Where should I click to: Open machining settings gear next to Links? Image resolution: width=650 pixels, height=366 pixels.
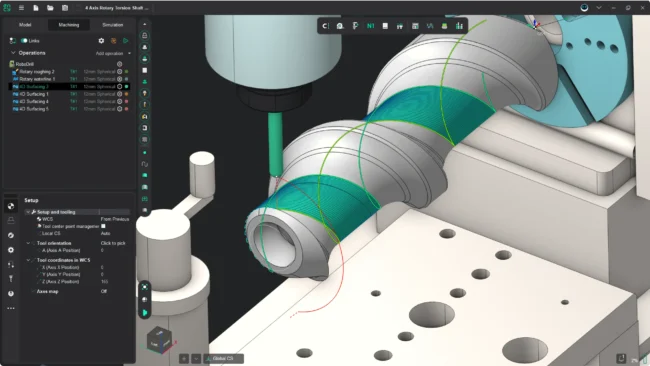pos(101,41)
